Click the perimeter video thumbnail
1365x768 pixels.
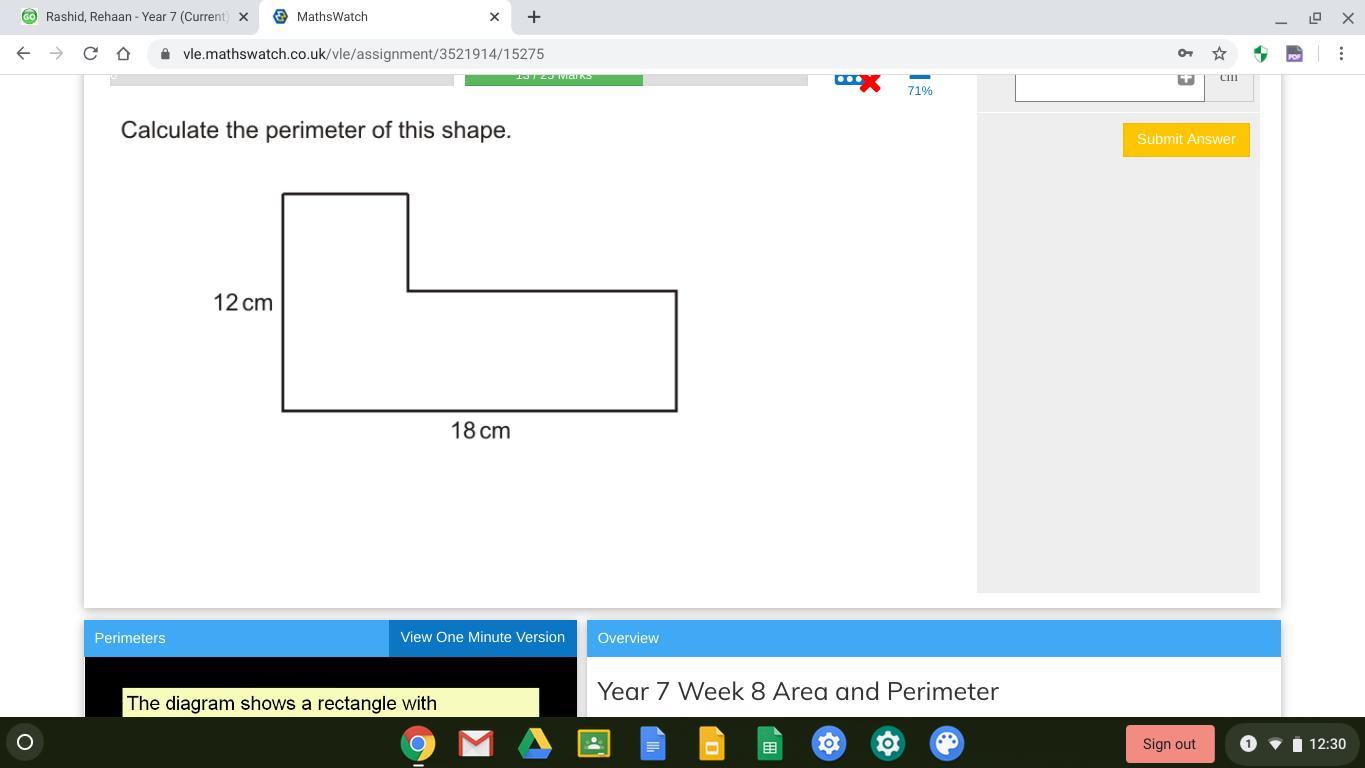(x=331, y=687)
